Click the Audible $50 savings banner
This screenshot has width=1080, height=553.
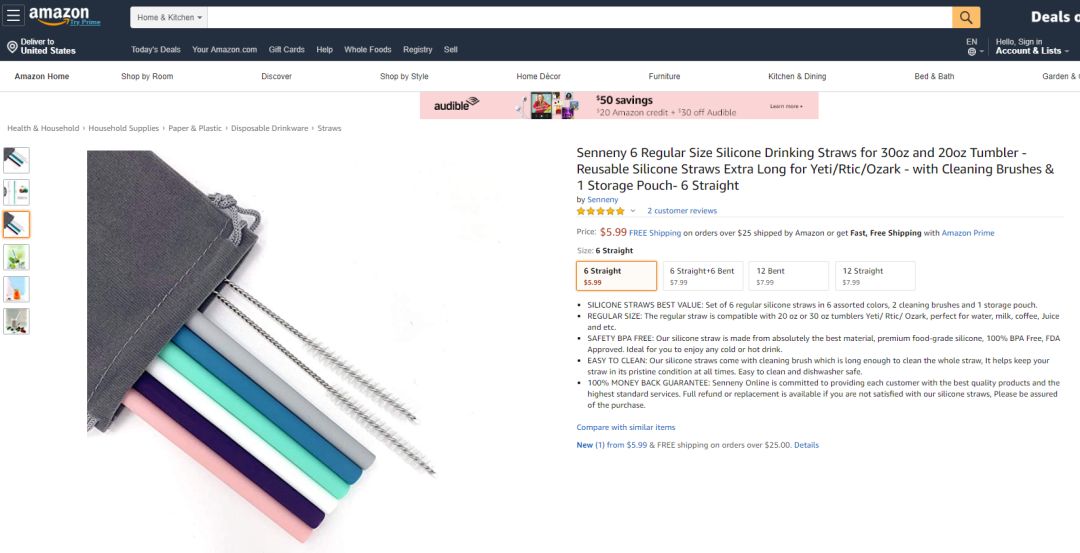pos(619,106)
